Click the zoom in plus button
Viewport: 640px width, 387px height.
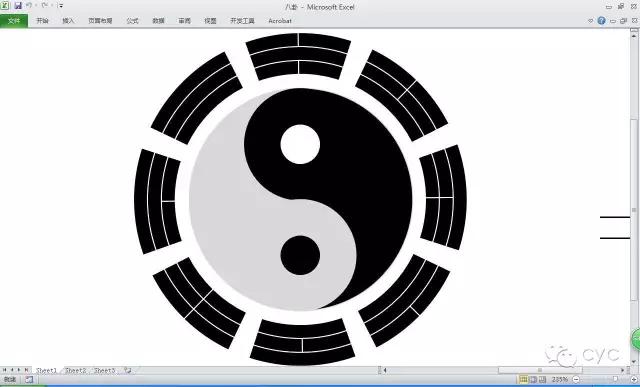pyautogui.click(x=635, y=380)
